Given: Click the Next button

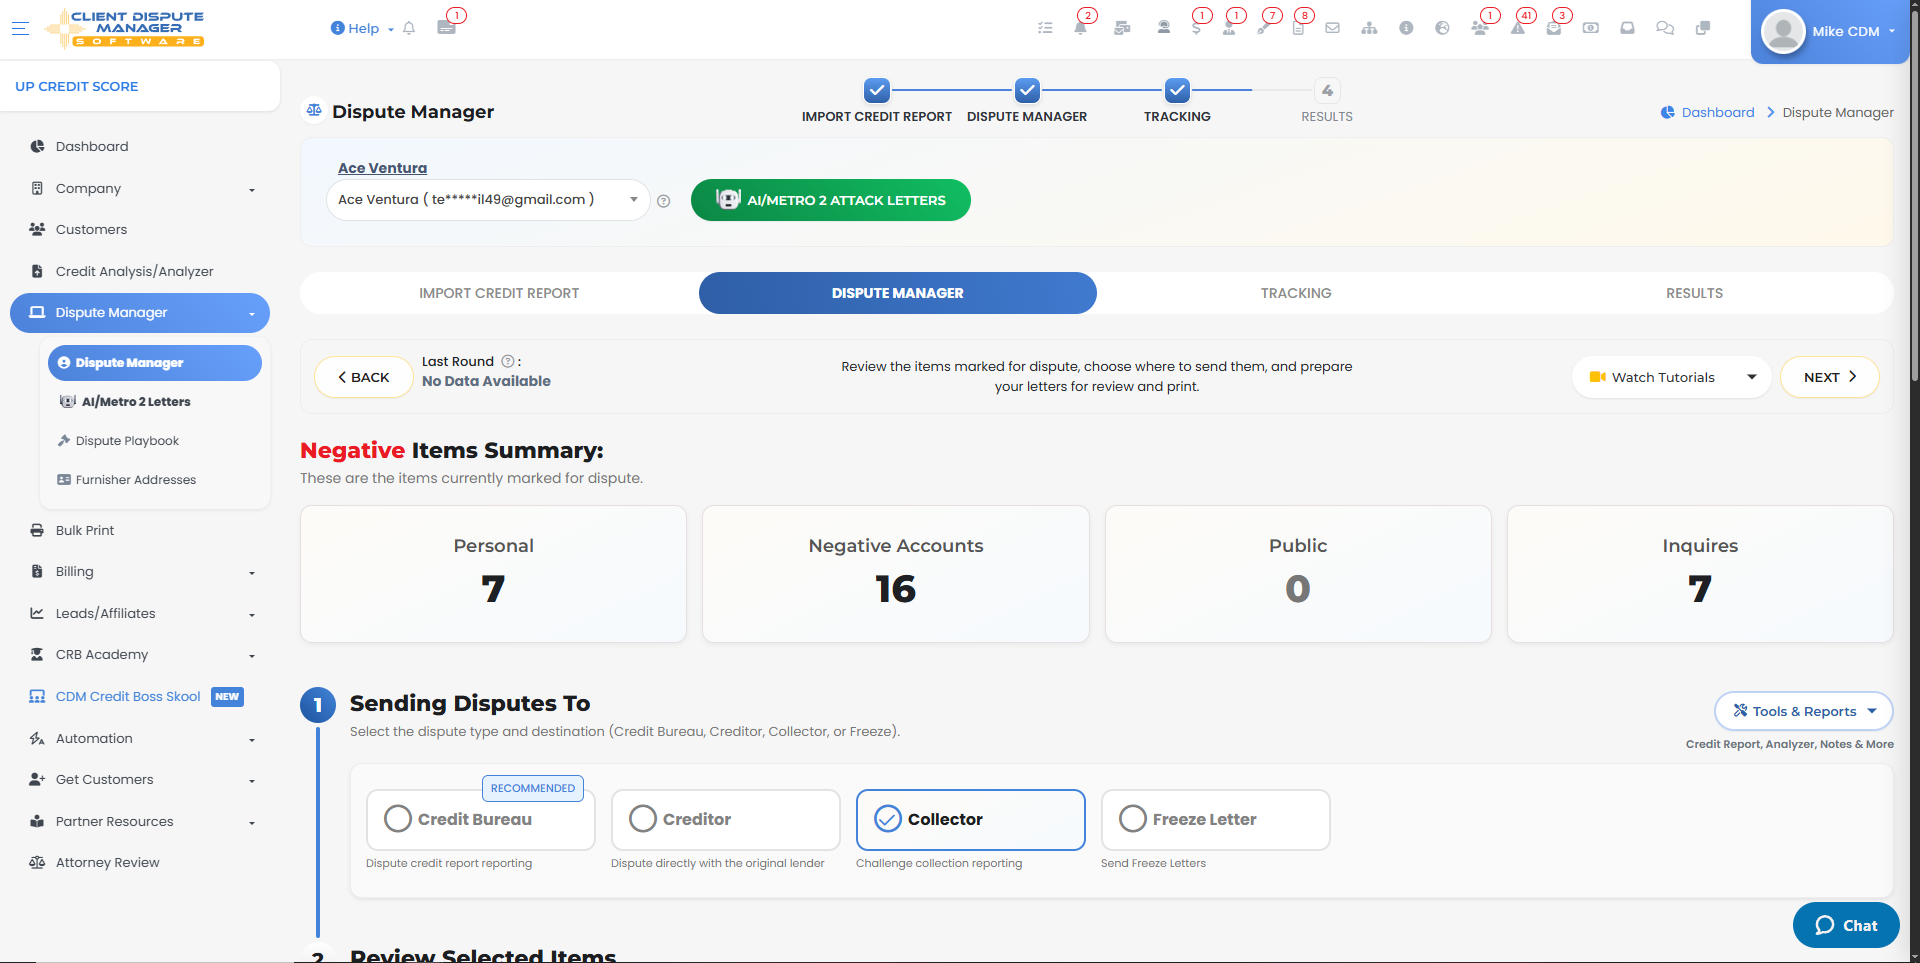Looking at the screenshot, I should click(1829, 377).
